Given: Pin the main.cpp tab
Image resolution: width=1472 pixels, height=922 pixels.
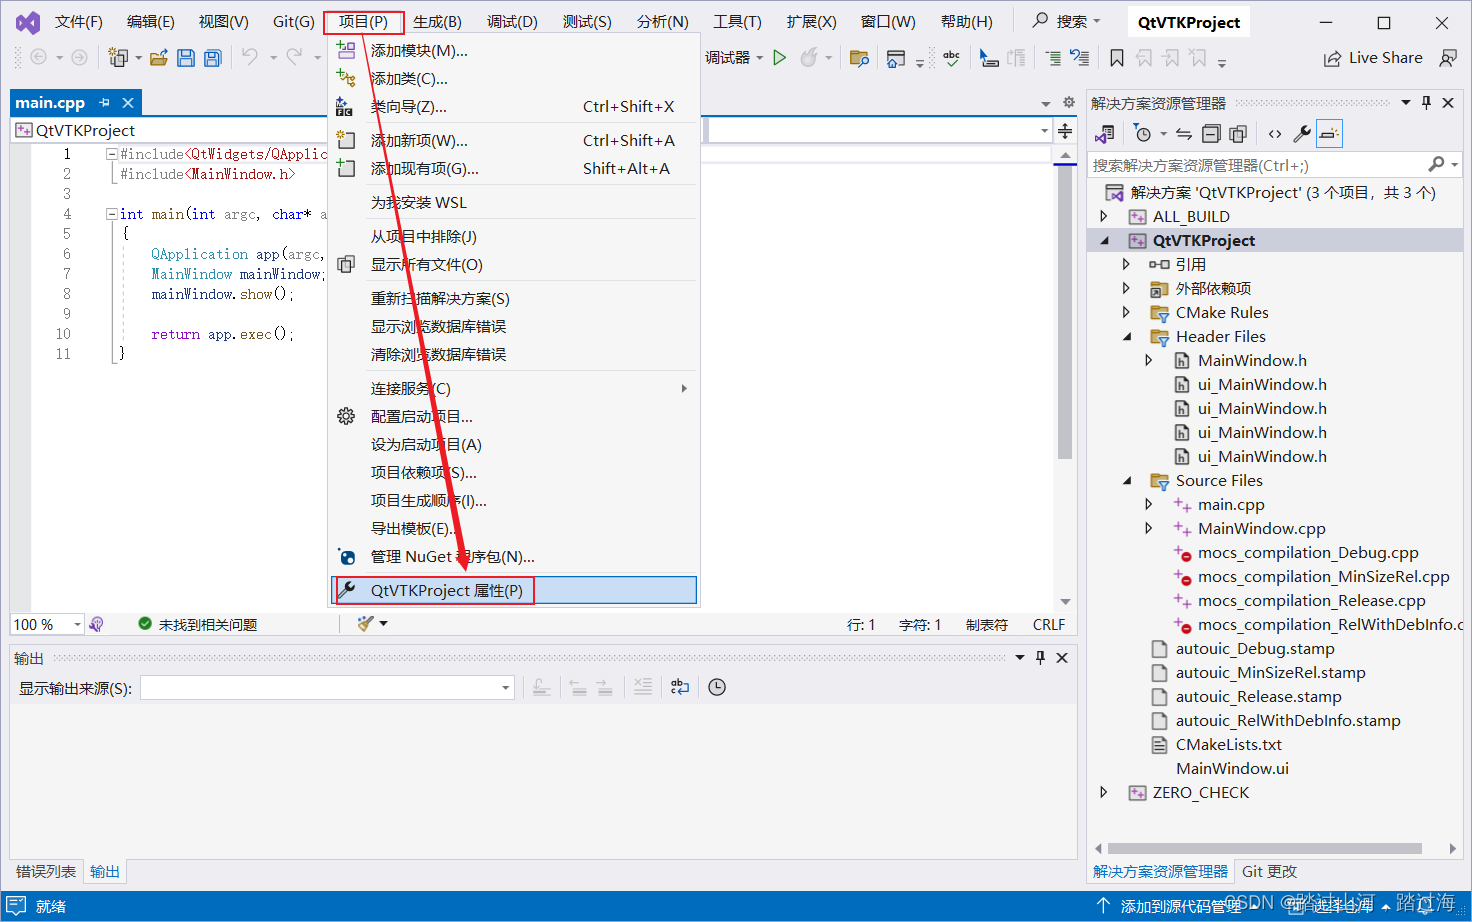Looking at the screenshot, I should click(104, 103).
